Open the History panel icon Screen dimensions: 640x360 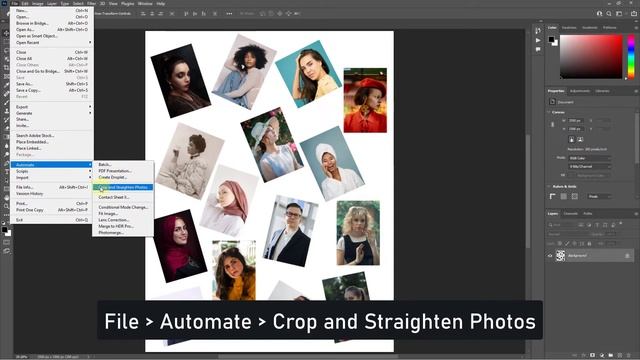pos(538,31)
